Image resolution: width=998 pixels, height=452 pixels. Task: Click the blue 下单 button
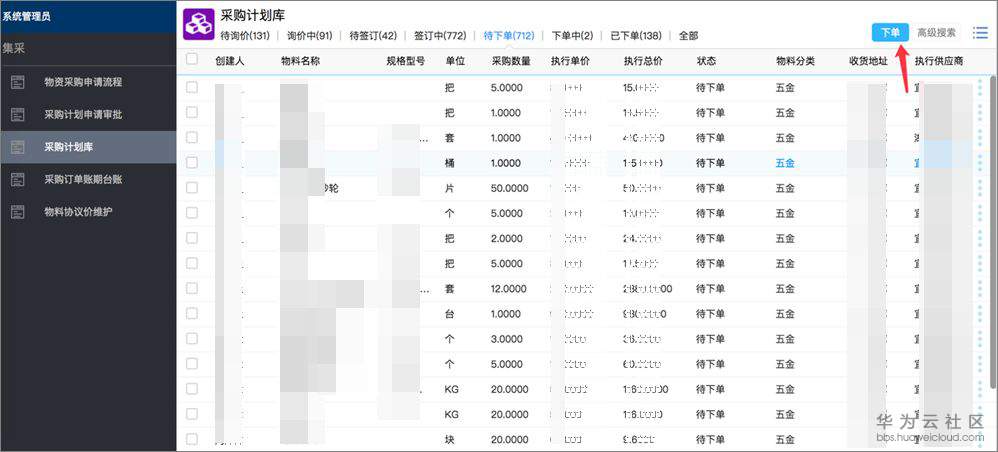(x=890, y=32)
